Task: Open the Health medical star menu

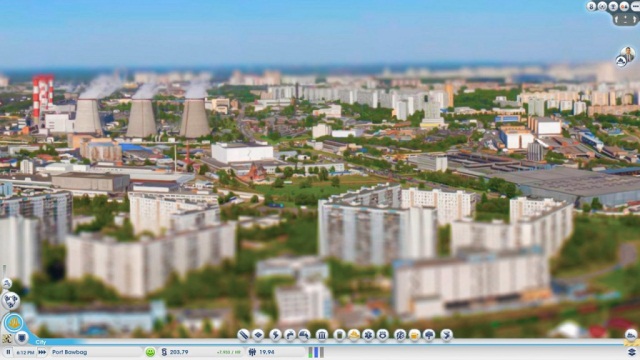Action: tap(368, 335)
